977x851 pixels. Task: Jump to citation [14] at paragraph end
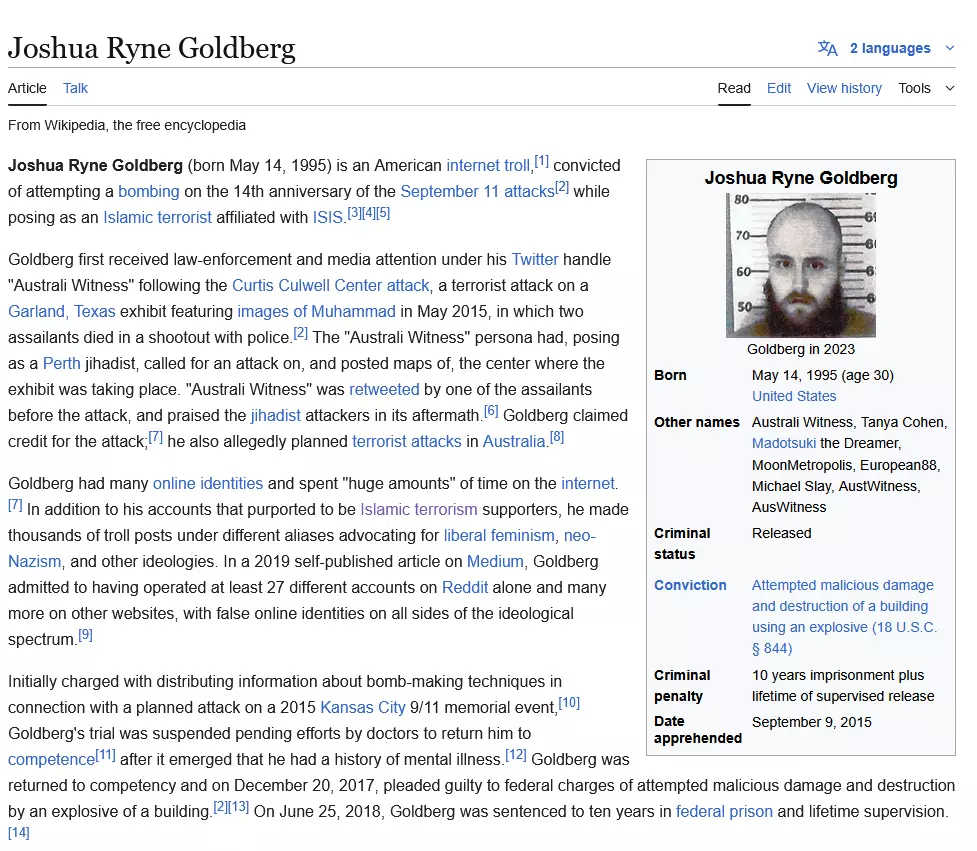pyautogui.click(x=19, y=833)
